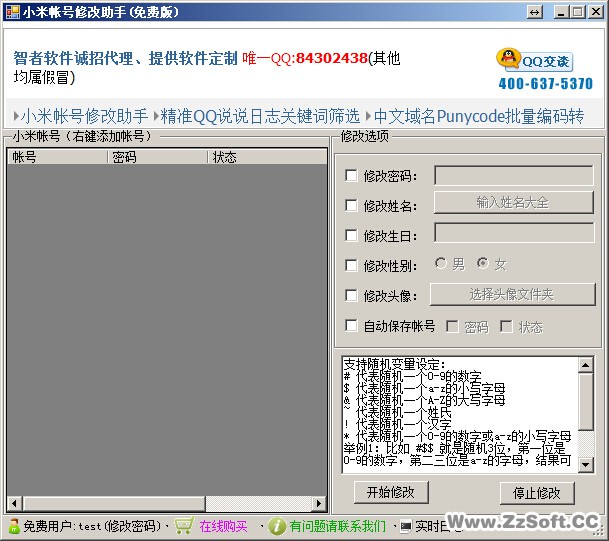Click the green info icon

click(x=277, y=526)
